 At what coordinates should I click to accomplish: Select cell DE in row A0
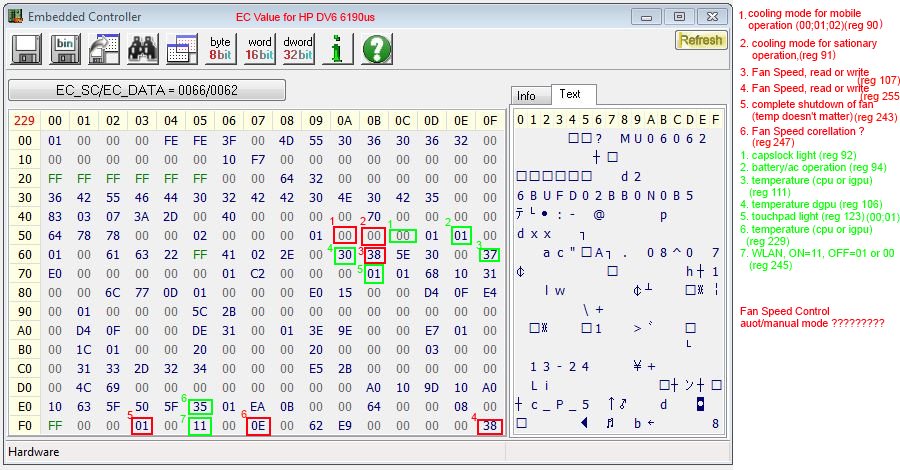point(200,331)
